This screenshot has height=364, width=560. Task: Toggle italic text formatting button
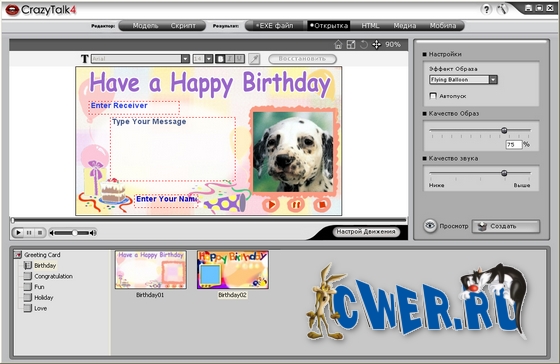click(230, 59)
